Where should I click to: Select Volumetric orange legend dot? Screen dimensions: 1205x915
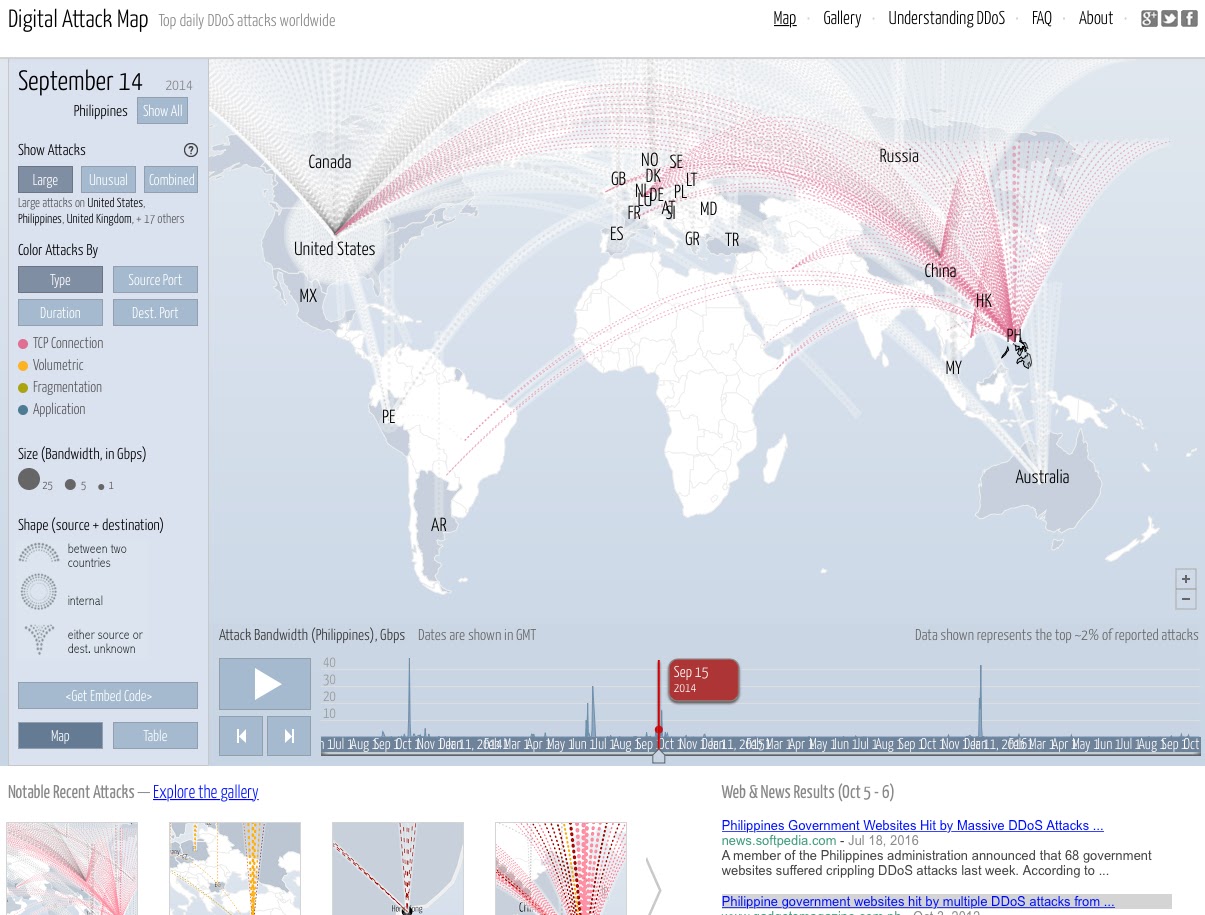(x=23, y=366)
